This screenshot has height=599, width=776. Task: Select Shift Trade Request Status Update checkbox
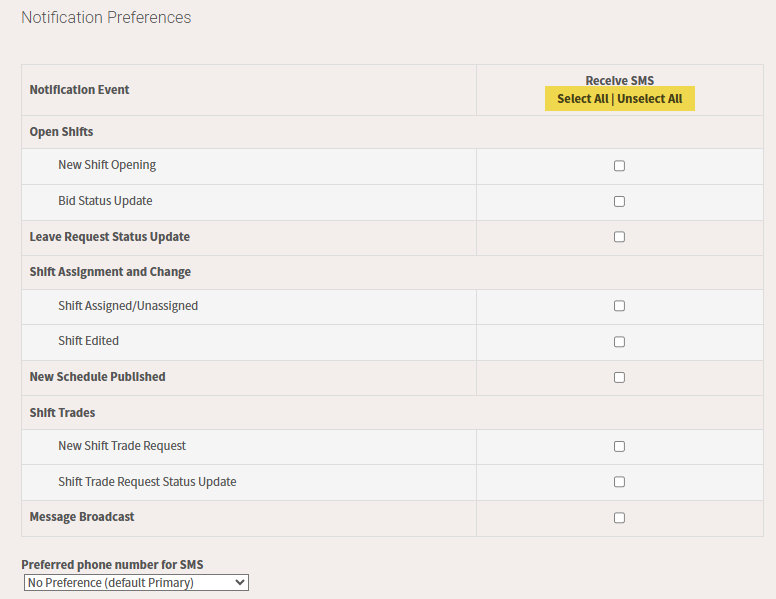pyautogui.click(x=619, y=482)
